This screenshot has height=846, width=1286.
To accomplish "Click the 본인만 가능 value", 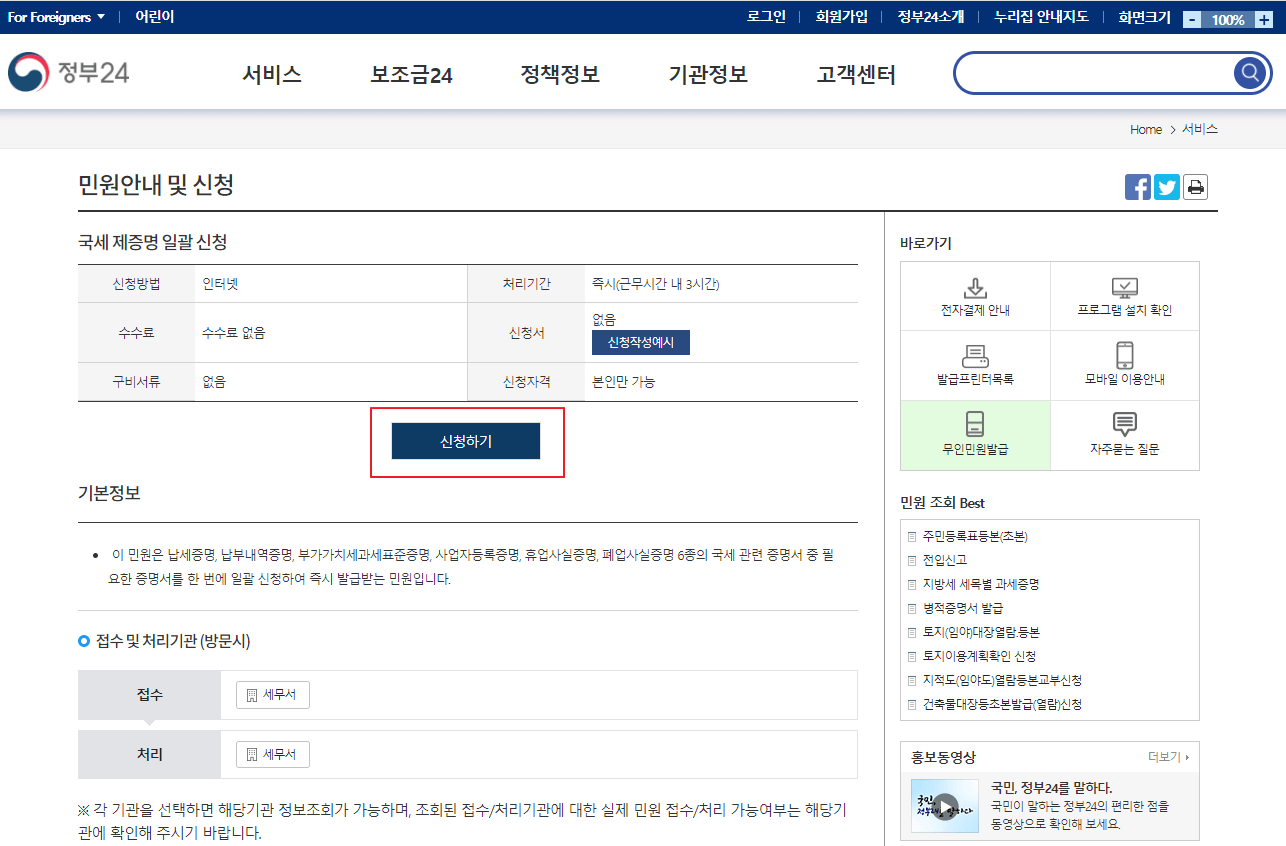I will point(623,382).
